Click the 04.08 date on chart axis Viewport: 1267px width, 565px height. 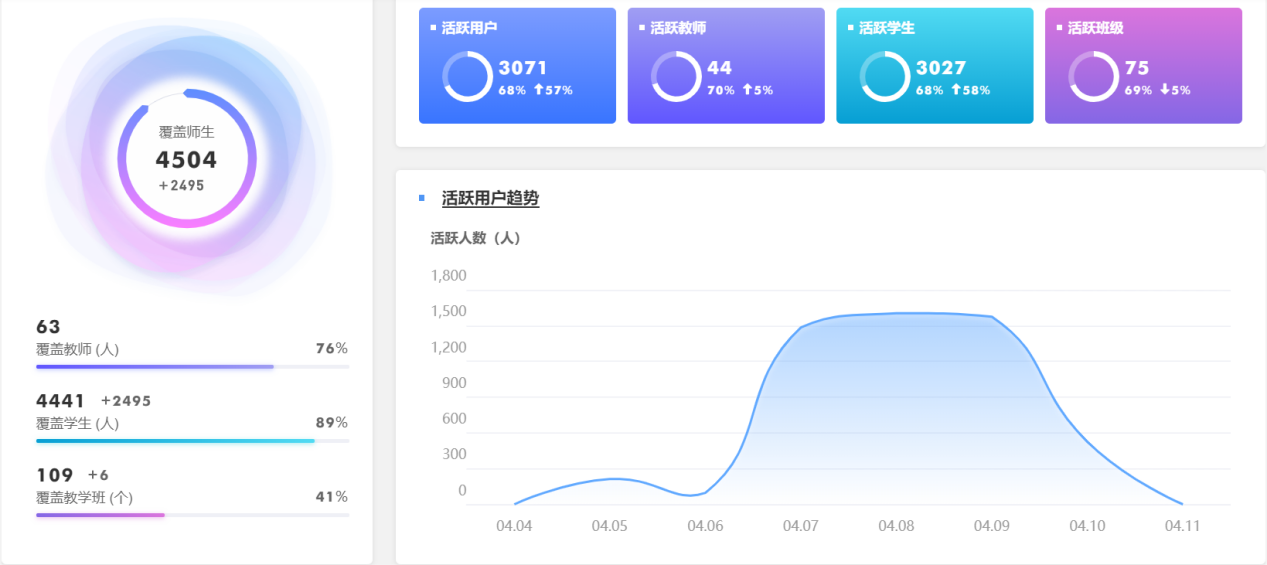coord(896,526)
